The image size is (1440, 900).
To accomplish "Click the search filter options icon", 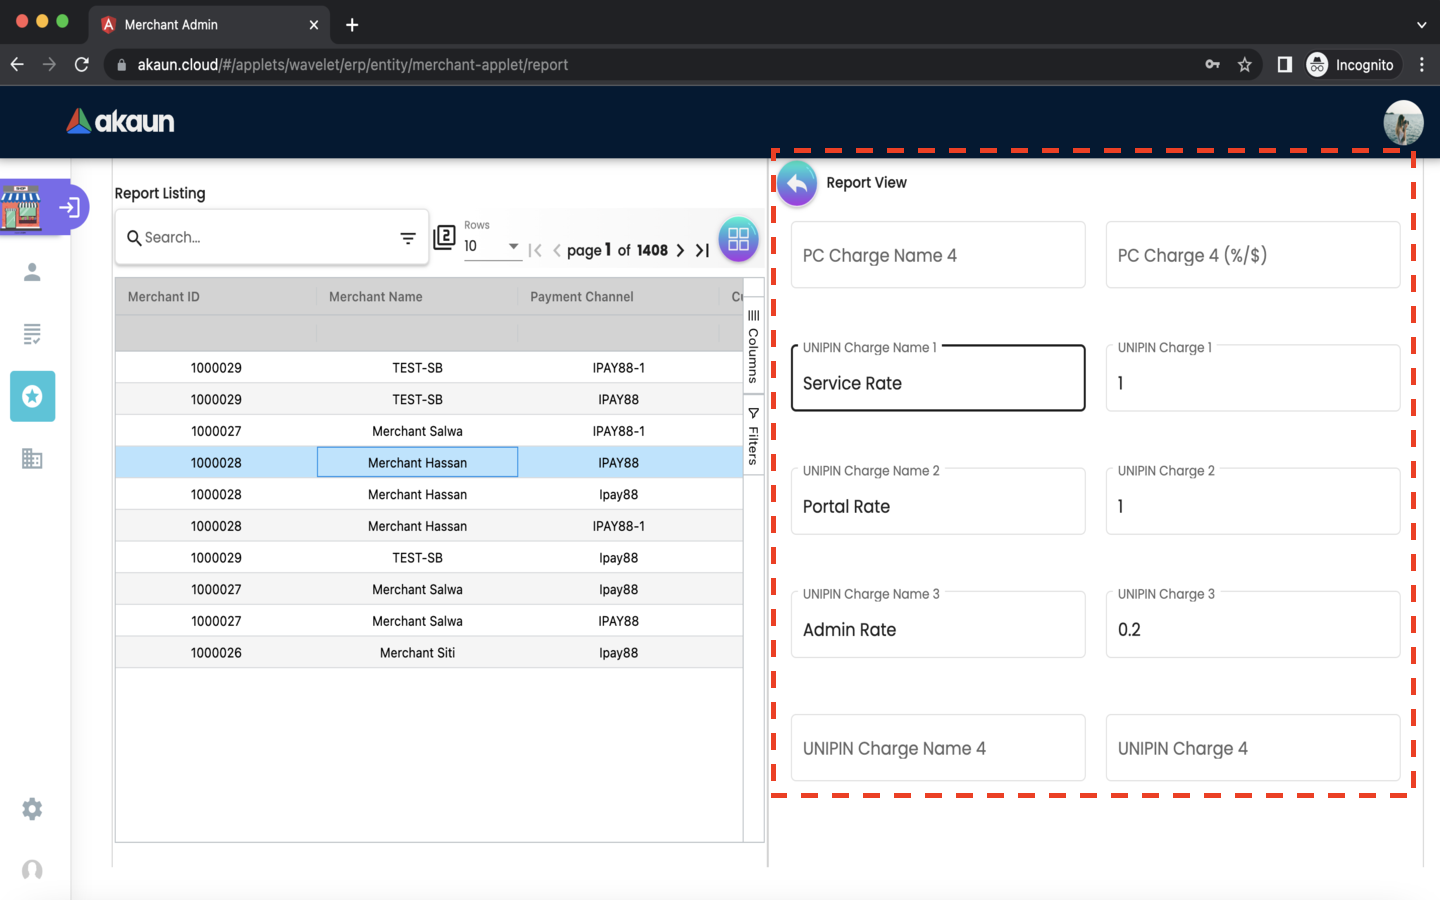I will pyautogui.click(x=408, y=238).
